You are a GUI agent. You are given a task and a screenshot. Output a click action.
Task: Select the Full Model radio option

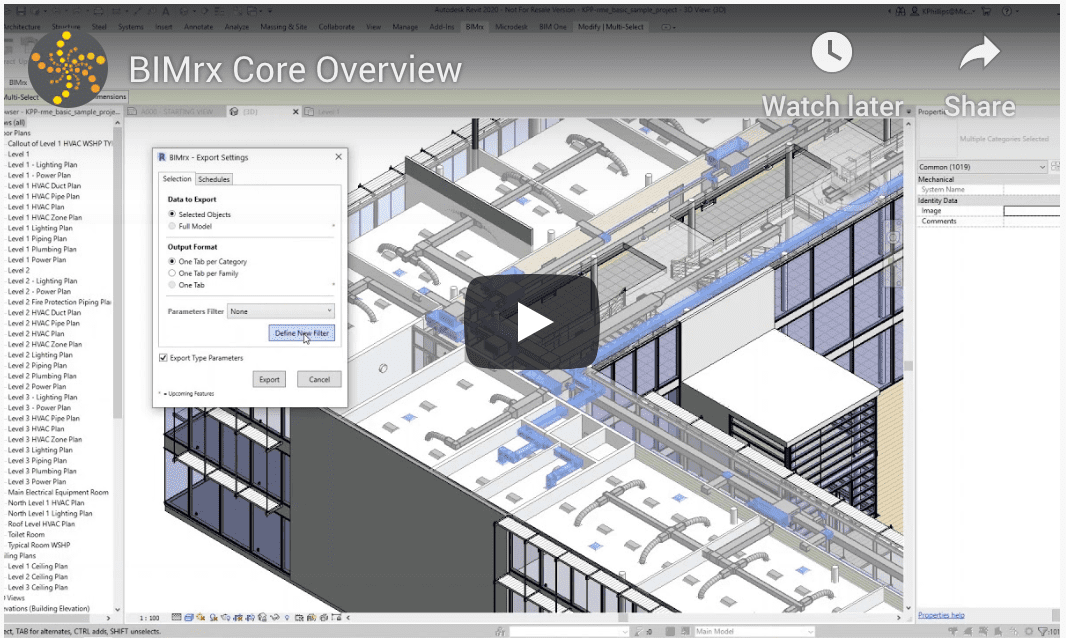[x=172, y=226]
